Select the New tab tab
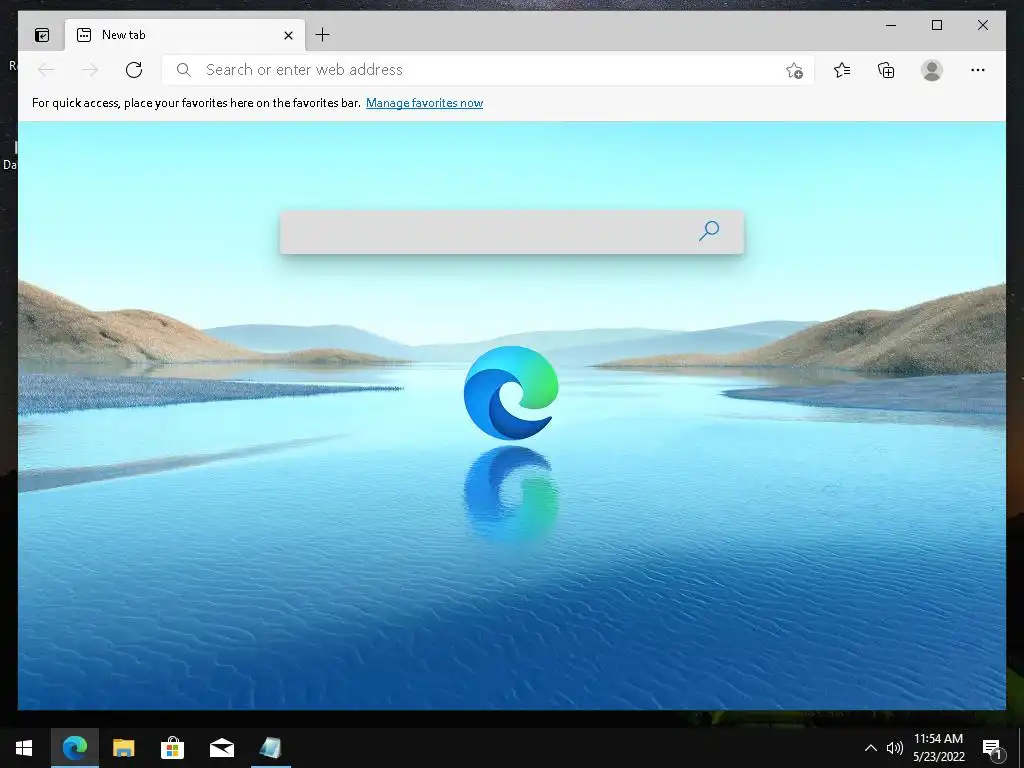This screenshot has width=1024, height=768. point(185,35)
